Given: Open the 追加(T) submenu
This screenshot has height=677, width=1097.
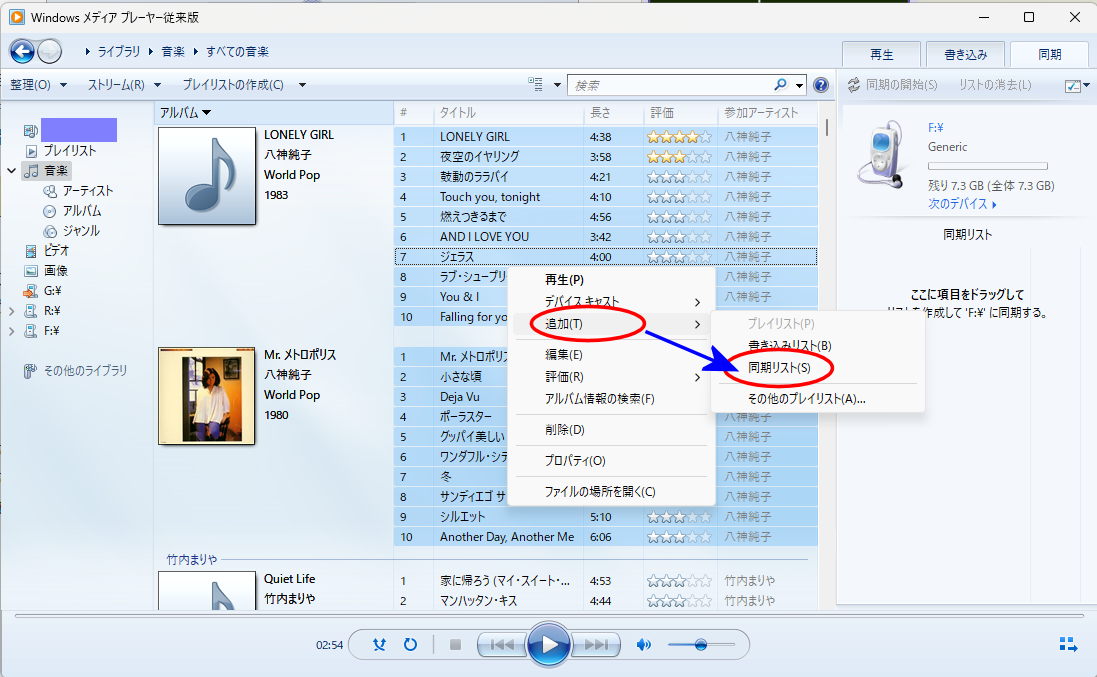Looking at the screenshot, I should click(610, 324).
